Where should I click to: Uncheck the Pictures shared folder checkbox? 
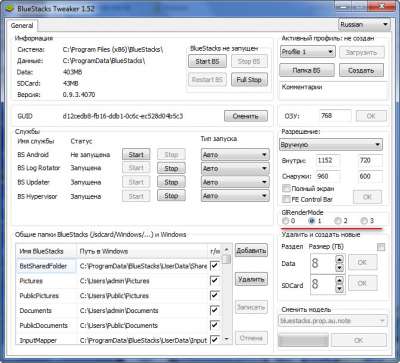click(214, 281)
